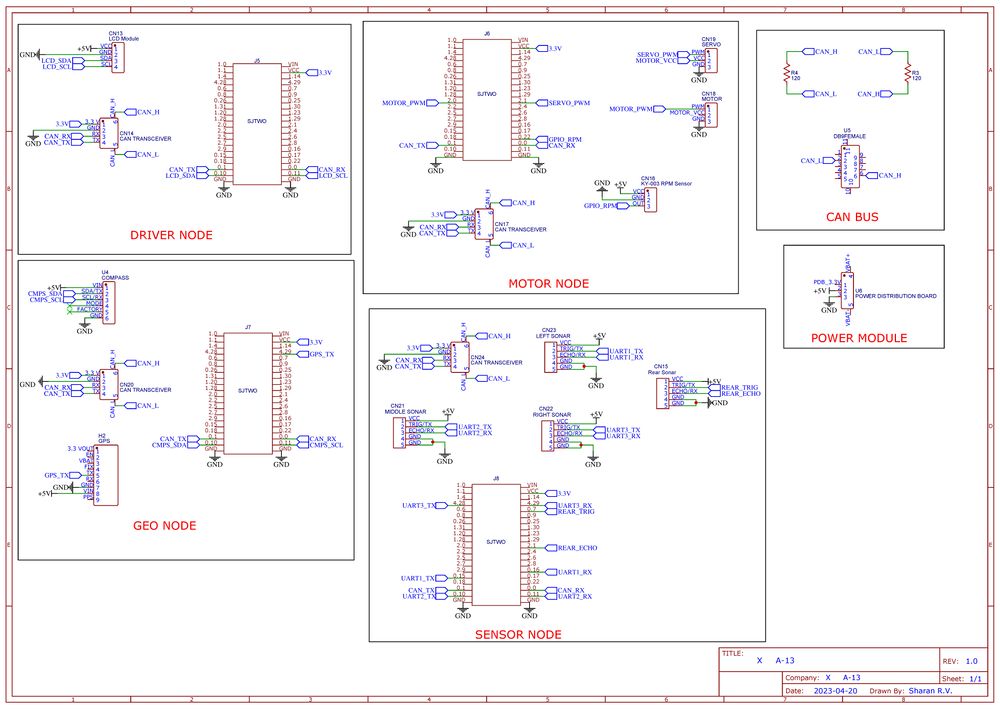The width and height of the screenshot is (1000, 709).
Task: Click the SJTWO label inside J7
Action: tap(247, 391)
